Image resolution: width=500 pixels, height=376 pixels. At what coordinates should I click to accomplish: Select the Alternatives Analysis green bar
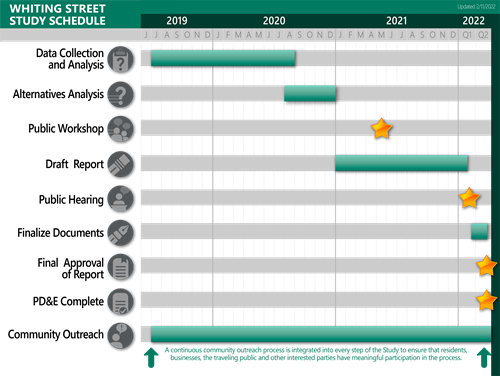(310, 93)
